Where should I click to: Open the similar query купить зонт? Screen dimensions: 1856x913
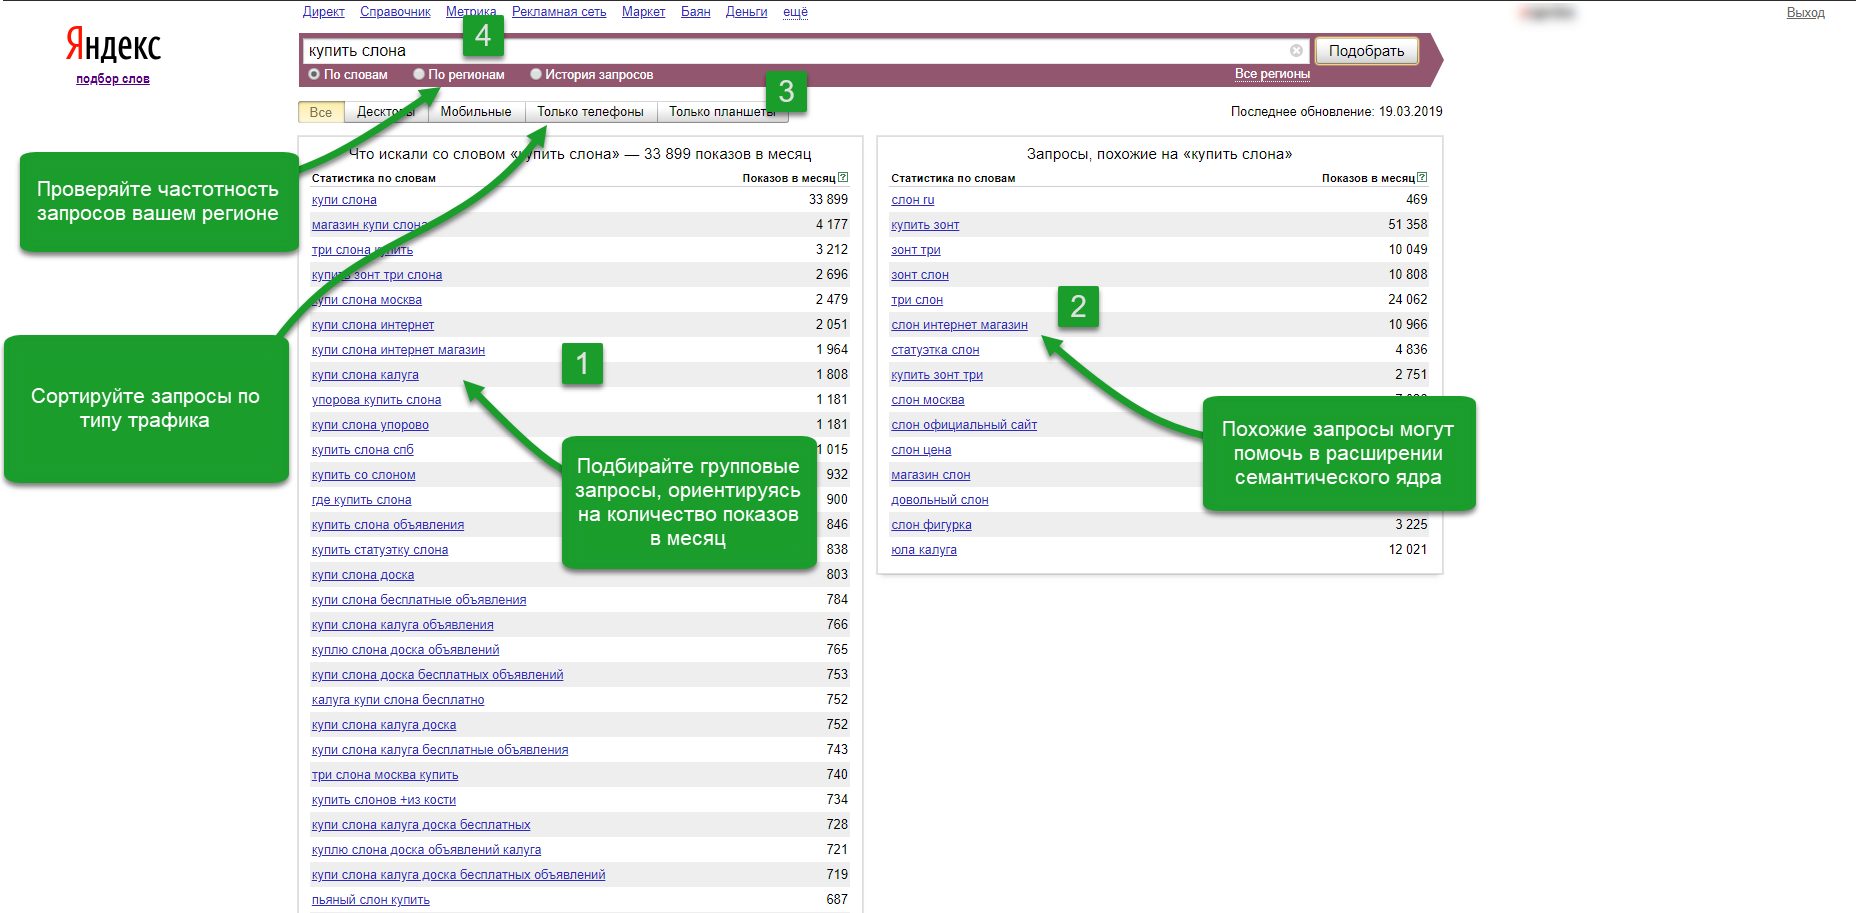(x=925, y=225)
